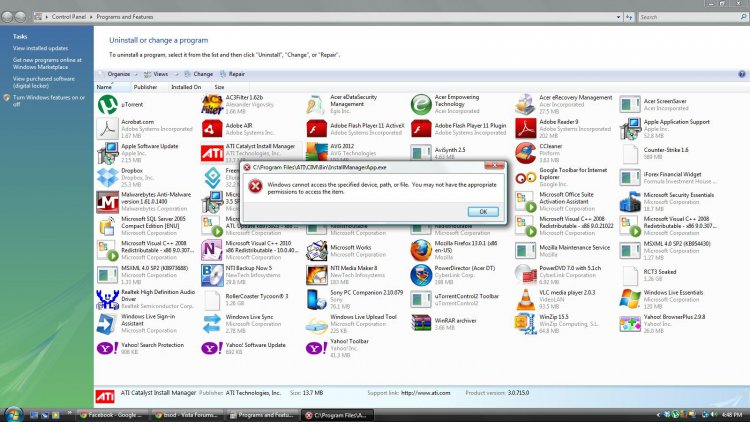750x422 pixels.
Task: Click Change in the toolbar
Action: tap(199, 74)
